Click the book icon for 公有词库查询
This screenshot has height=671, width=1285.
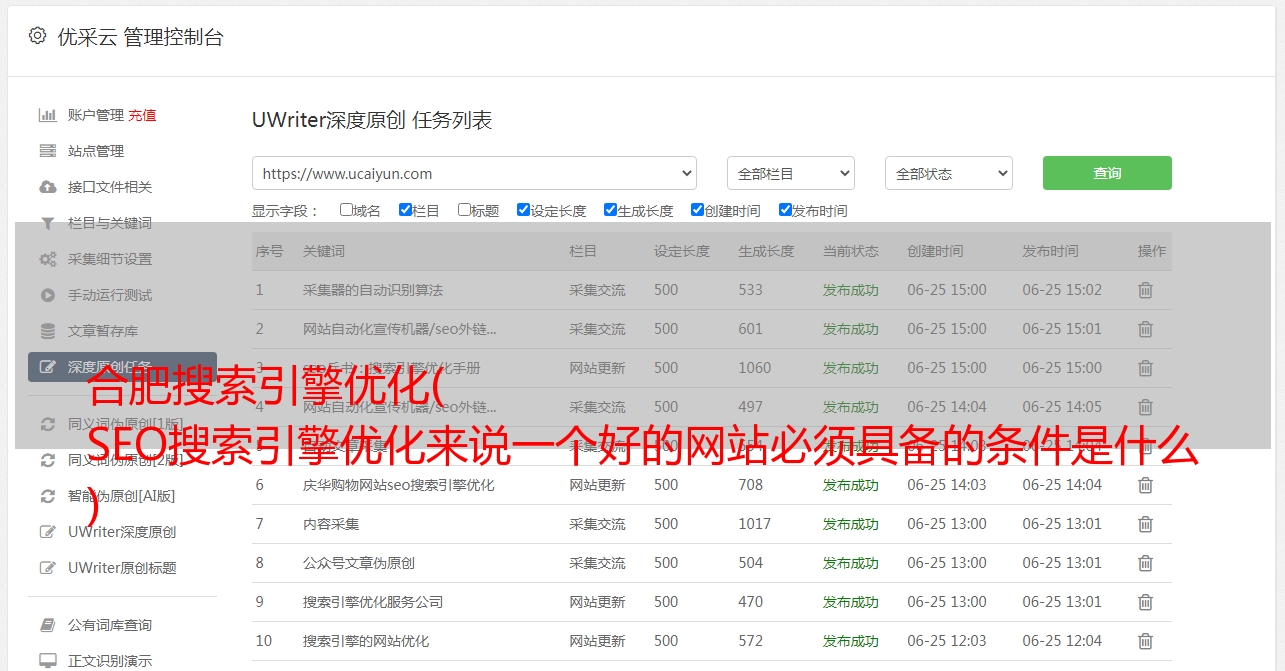coord(47,625)
